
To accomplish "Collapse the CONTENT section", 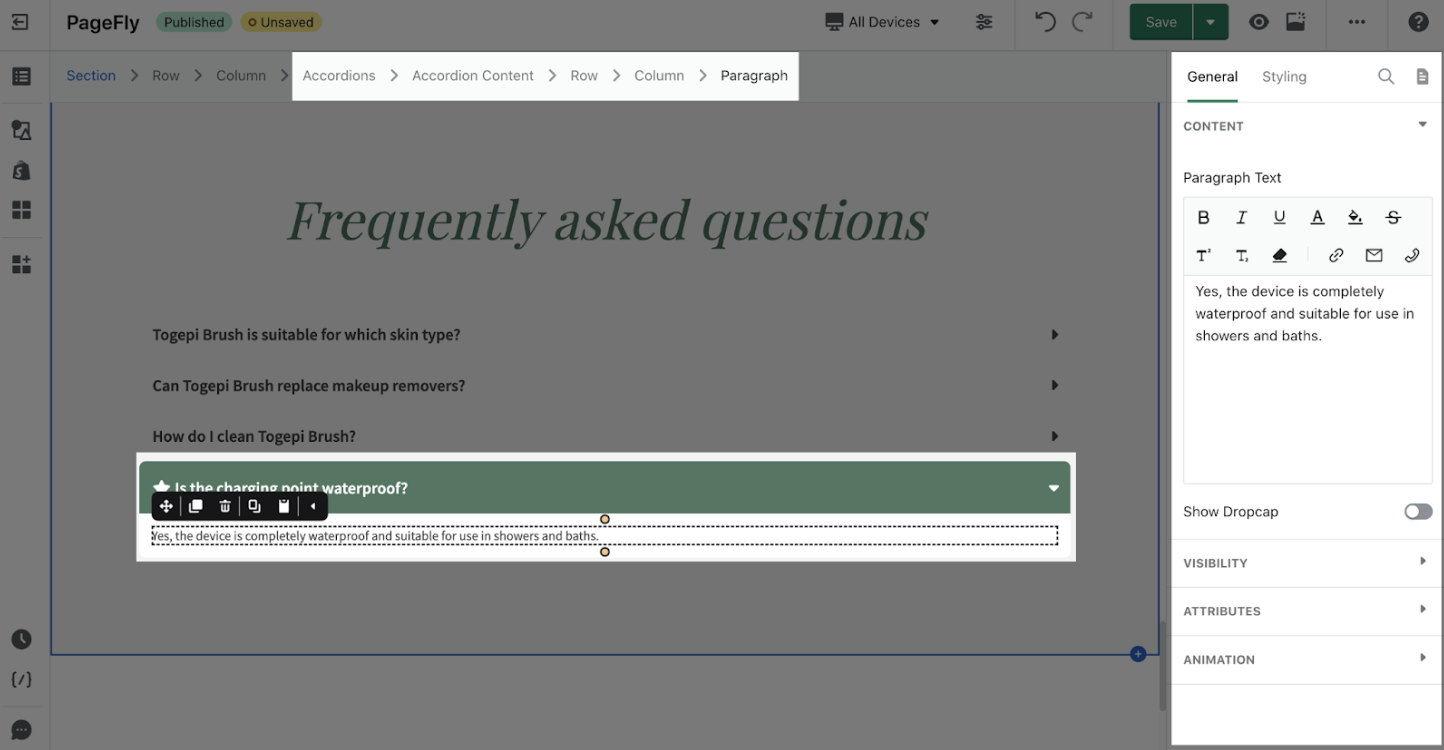I will 1422,125.
